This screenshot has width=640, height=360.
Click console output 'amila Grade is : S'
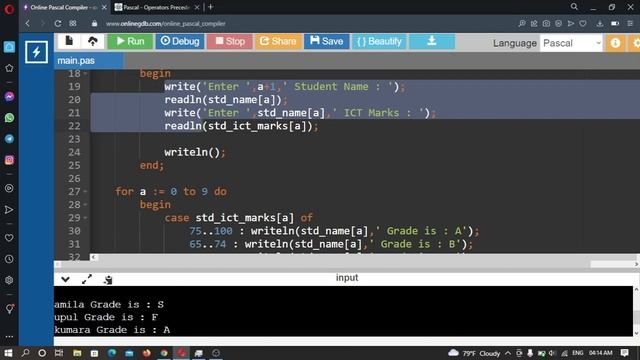tap(109, 304)
